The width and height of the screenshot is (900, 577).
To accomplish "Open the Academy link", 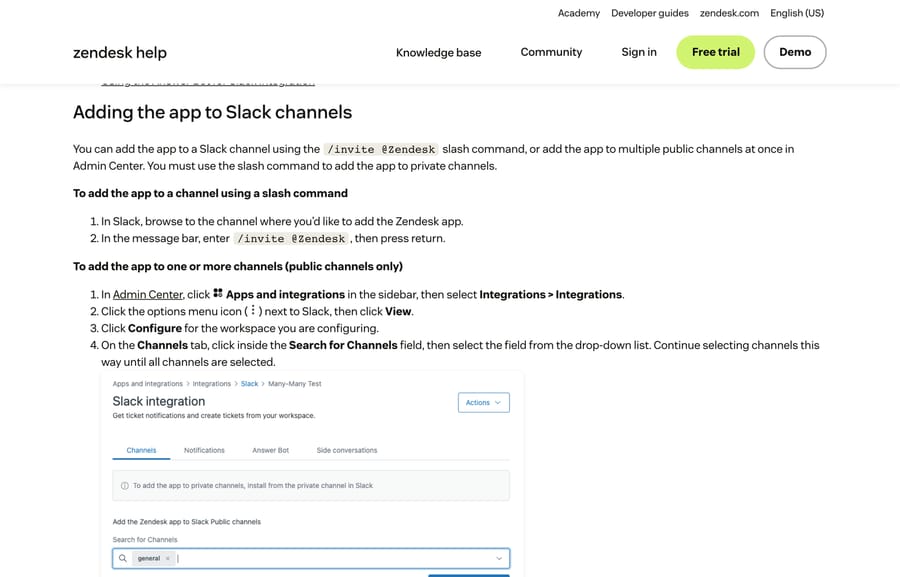I will [x=579, y=13].
